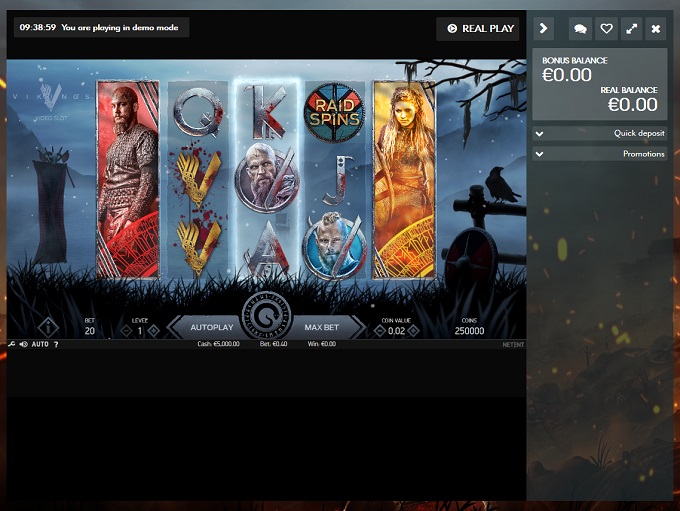This screenshot has width=680, height=511.
Task: Click the Vikings video slot logo
Action: click(x=51, y=100)
